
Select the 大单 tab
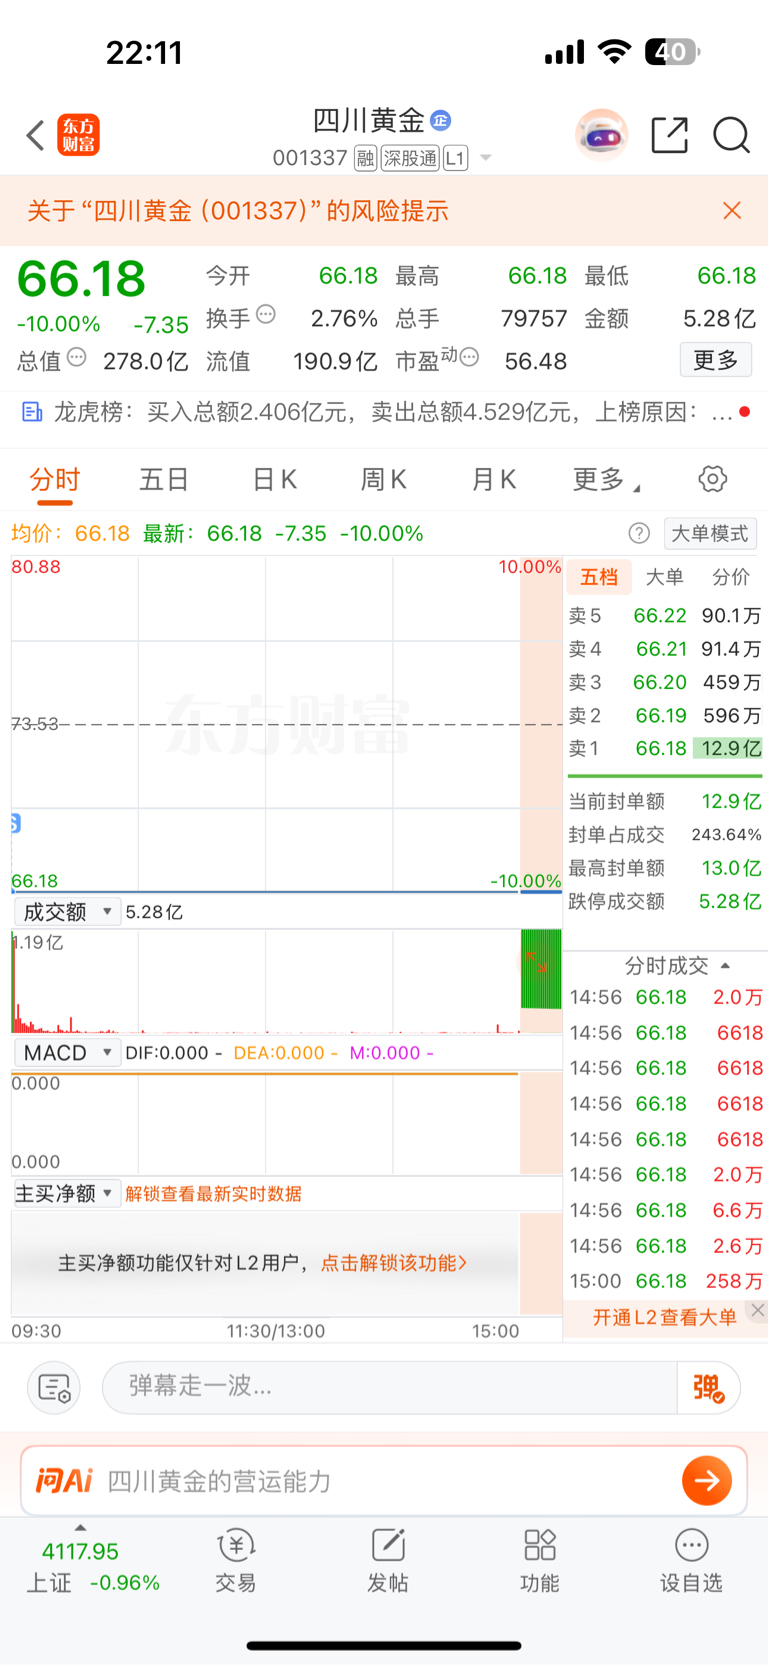click(x=664, y=577)
